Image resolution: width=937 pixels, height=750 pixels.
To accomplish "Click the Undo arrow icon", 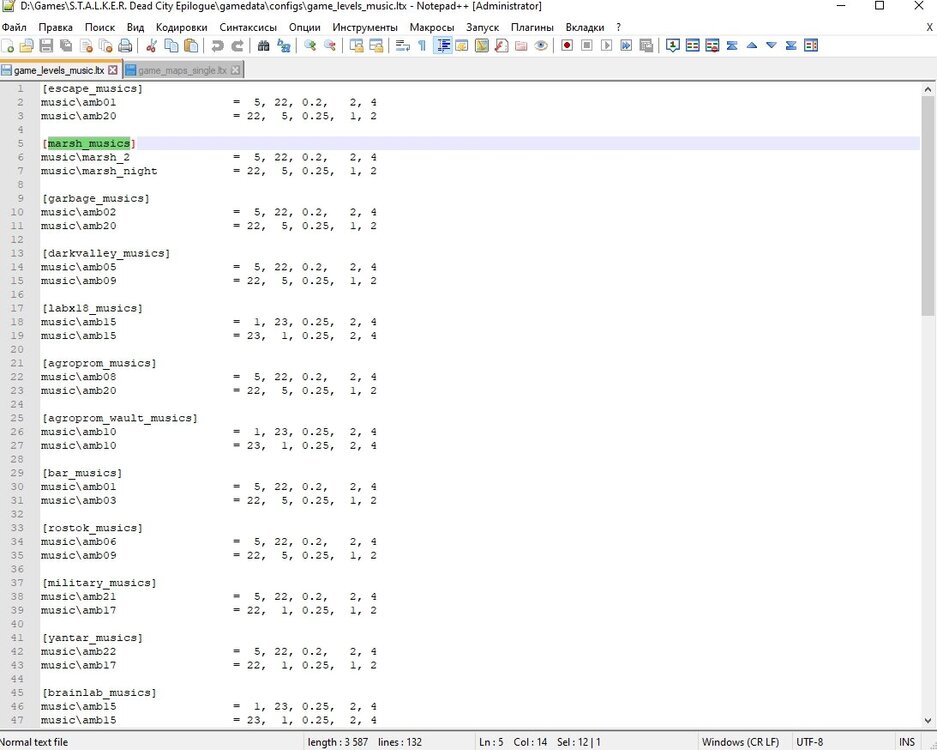I will tap(217, 46).
